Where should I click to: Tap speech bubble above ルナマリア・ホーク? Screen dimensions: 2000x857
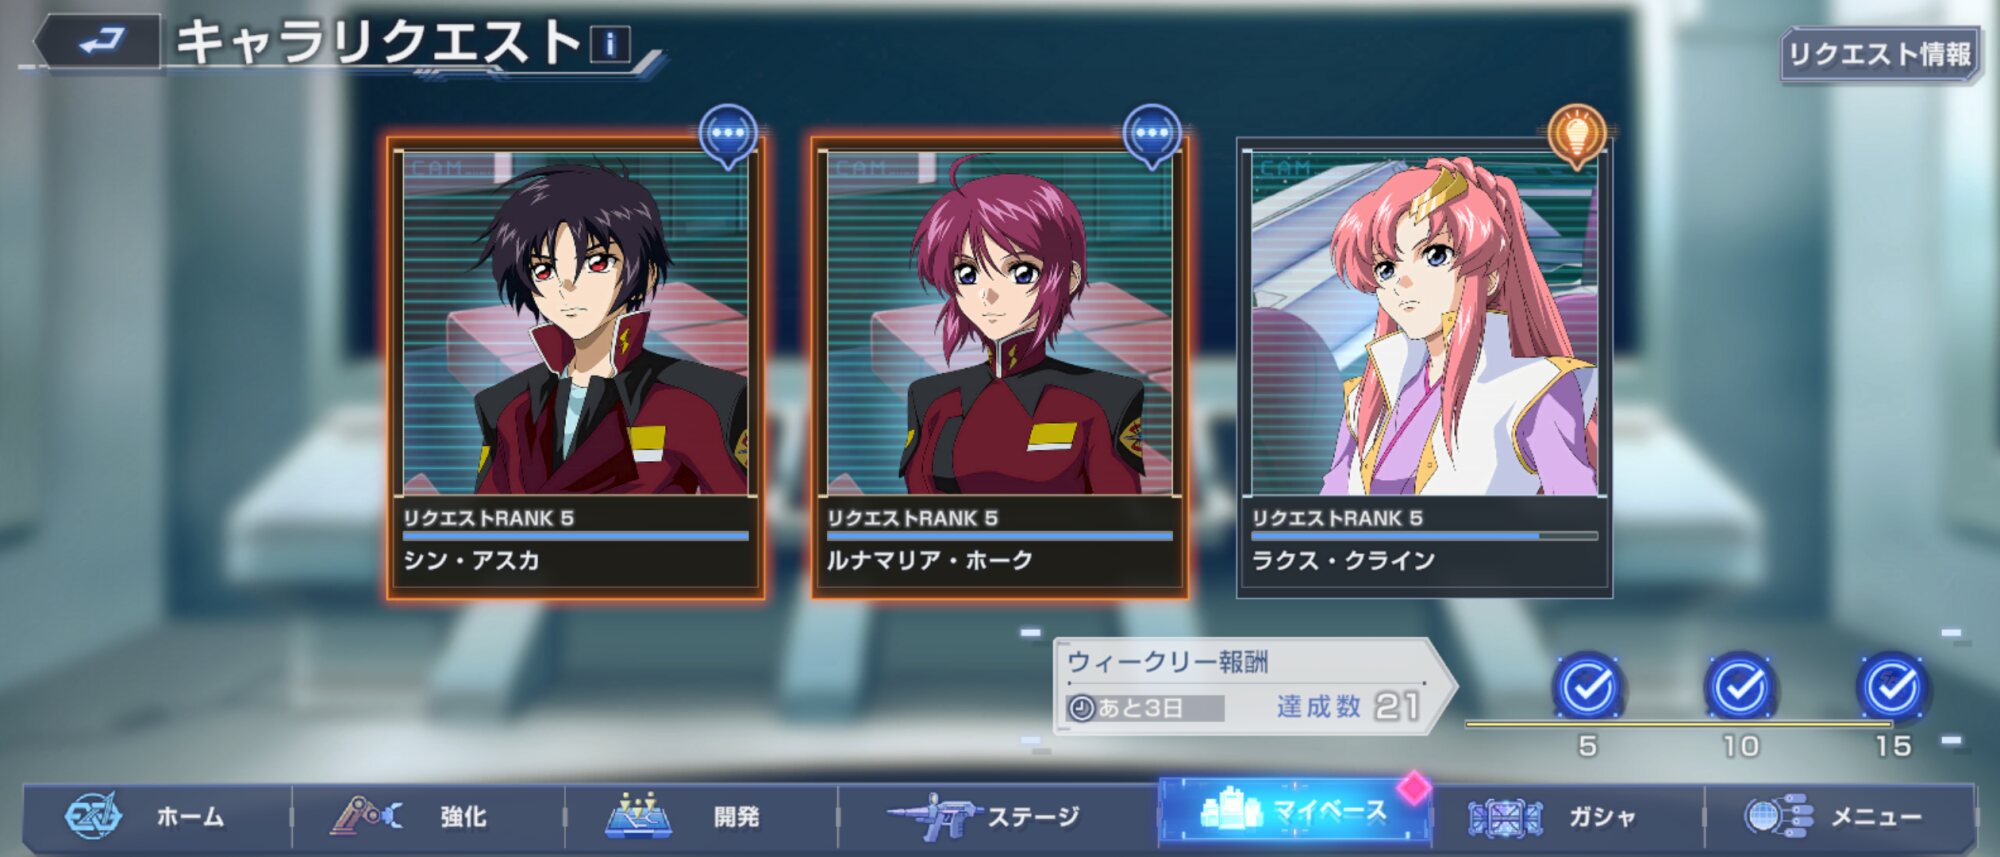coord(1152,136)
